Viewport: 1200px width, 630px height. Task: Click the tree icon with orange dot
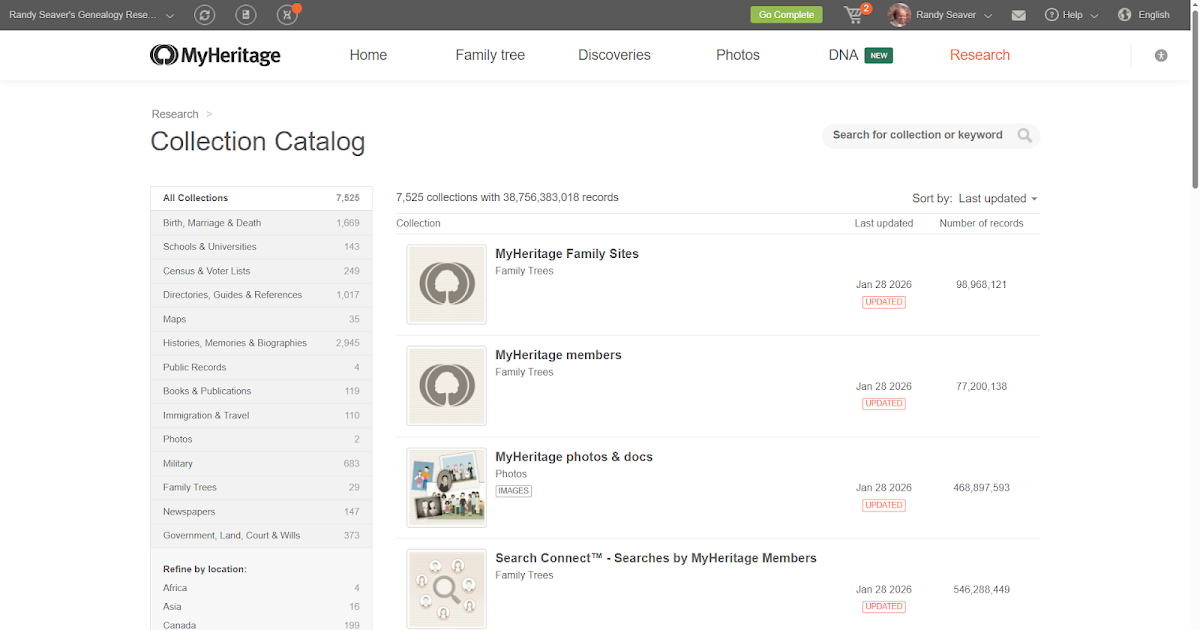(x=288, y=15)
